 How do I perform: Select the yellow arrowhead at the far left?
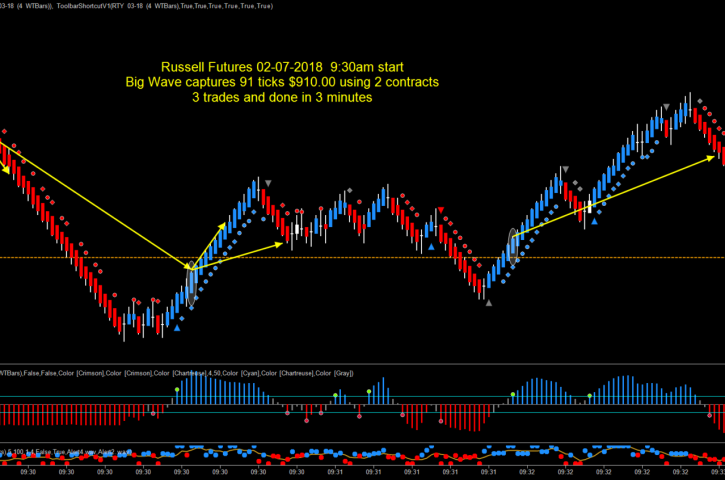click(x=8, y=169)
